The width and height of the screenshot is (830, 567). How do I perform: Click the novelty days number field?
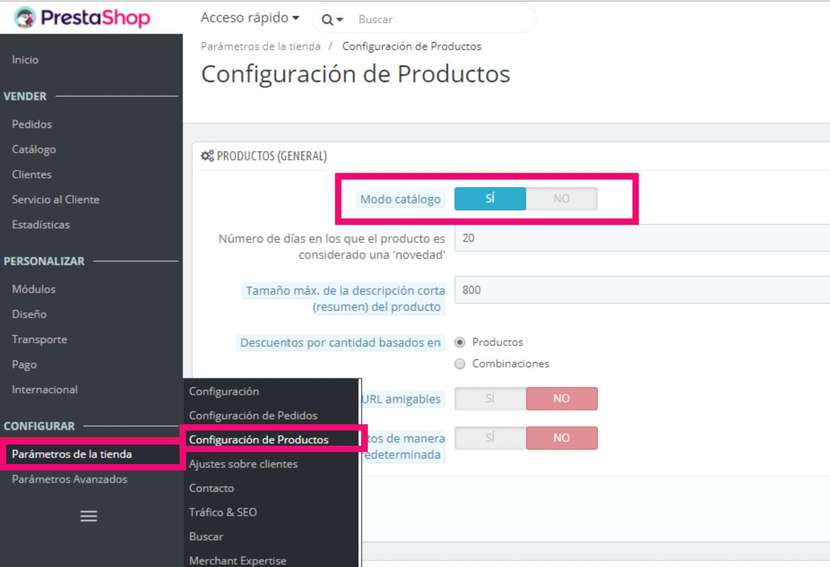[640, 239]
